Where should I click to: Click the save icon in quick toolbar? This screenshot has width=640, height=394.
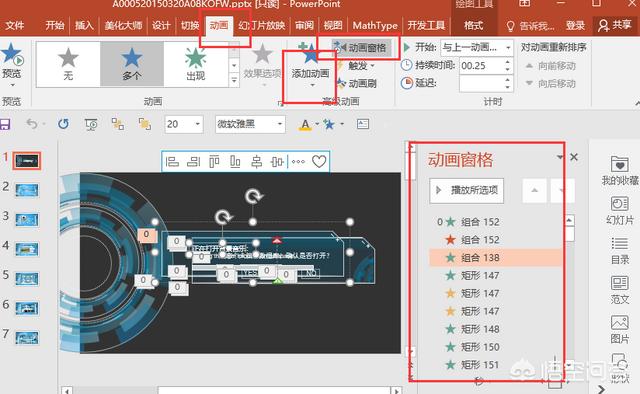pos(5,124)
